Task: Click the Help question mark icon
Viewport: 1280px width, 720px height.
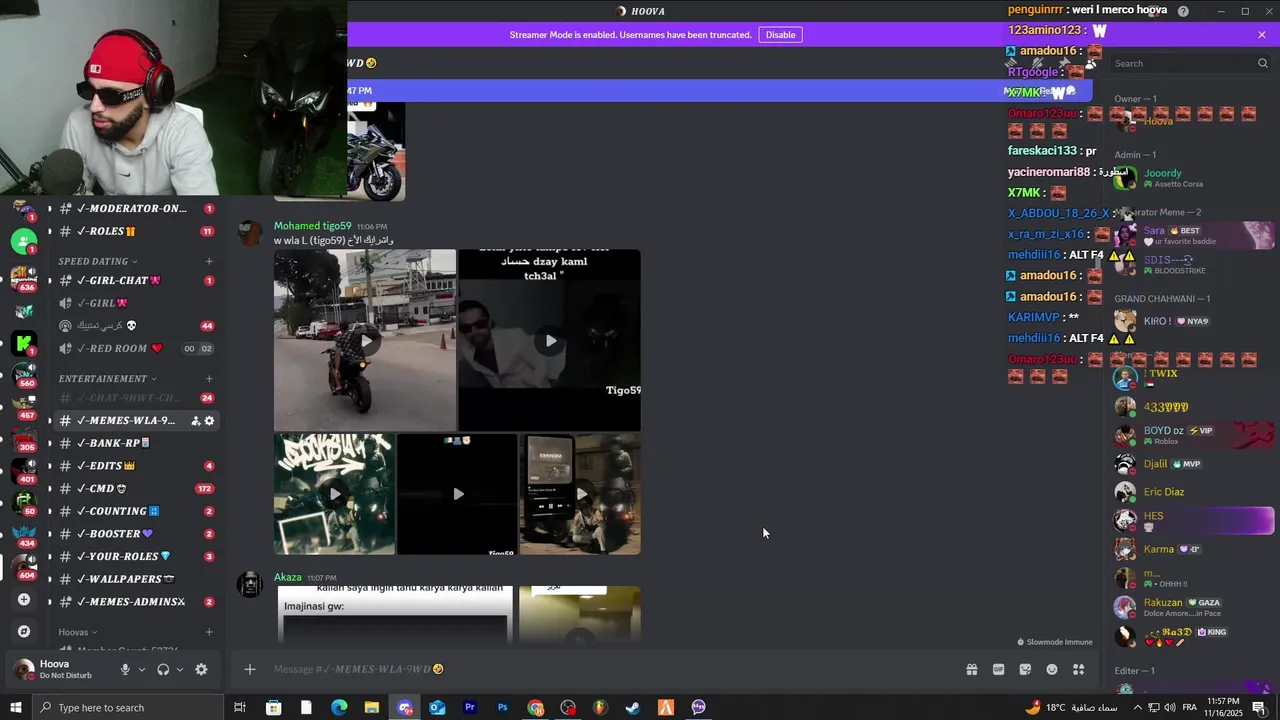Action: click(1183, 11)
